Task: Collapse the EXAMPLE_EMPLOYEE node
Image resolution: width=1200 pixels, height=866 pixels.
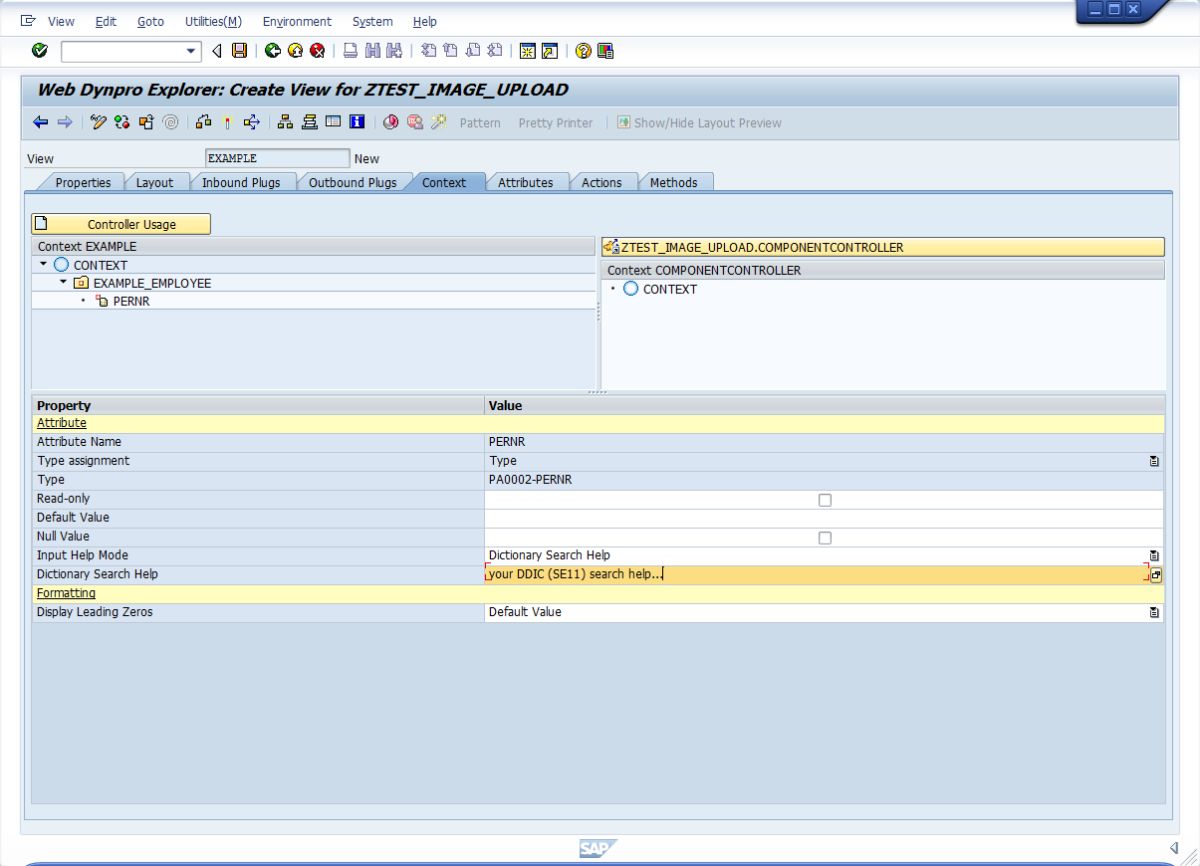Action: pyautogui.click(x=62, y=283)
